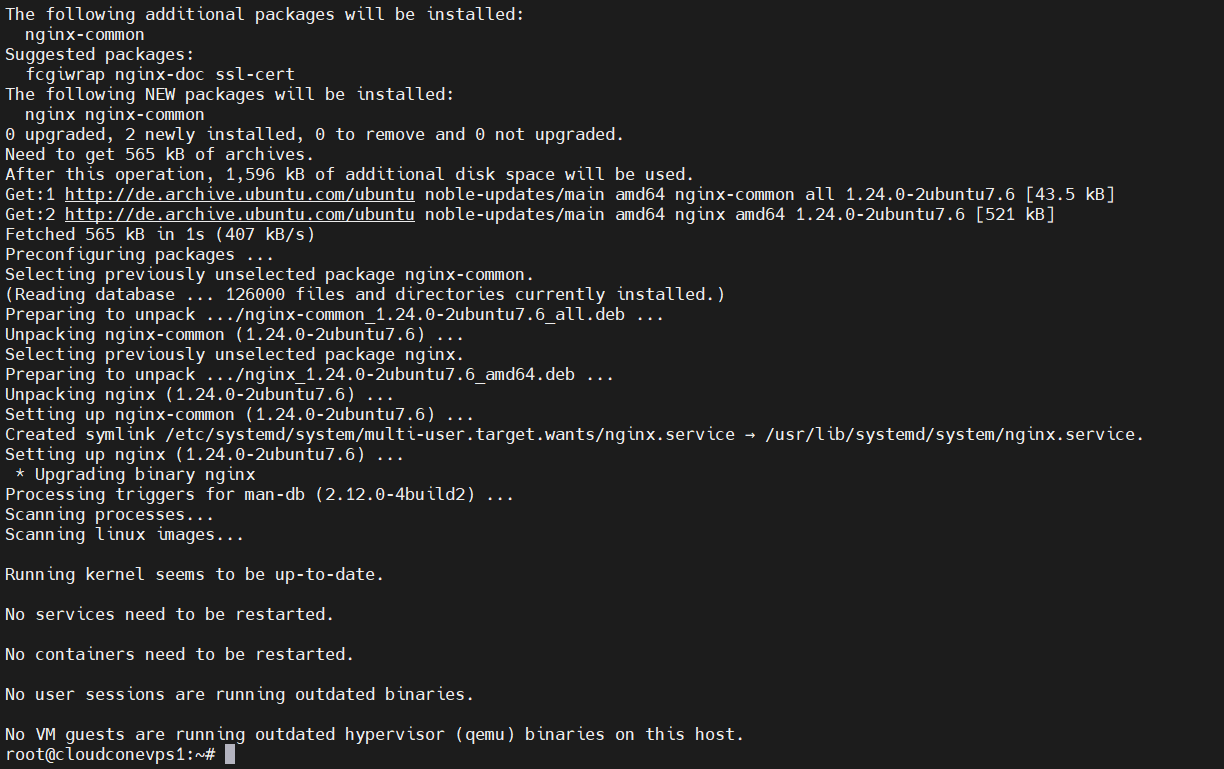
Task: Click "No services need to be restarted." message
Action: coord(169,614)
